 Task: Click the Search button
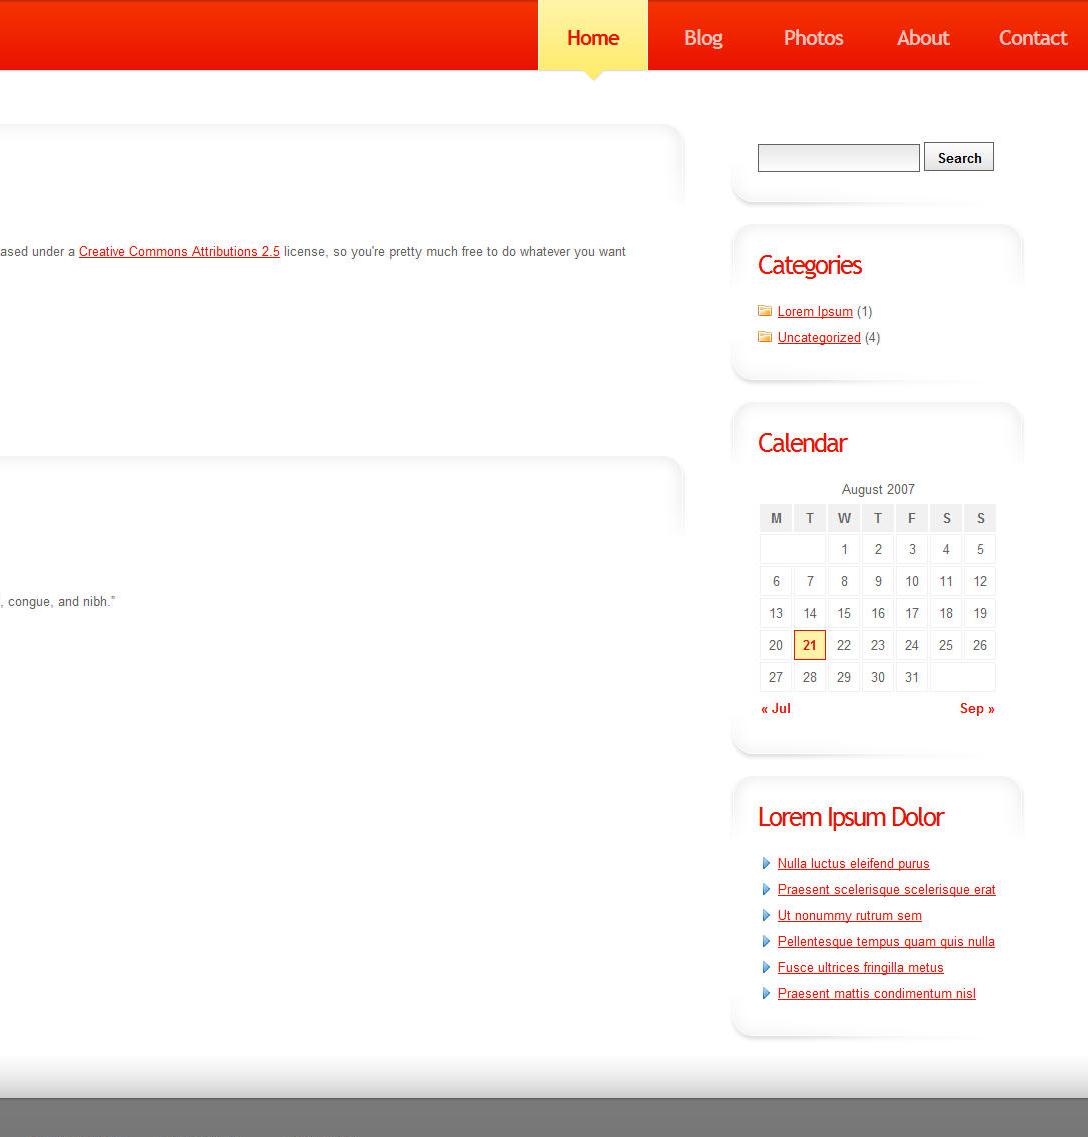click(959, 157)
